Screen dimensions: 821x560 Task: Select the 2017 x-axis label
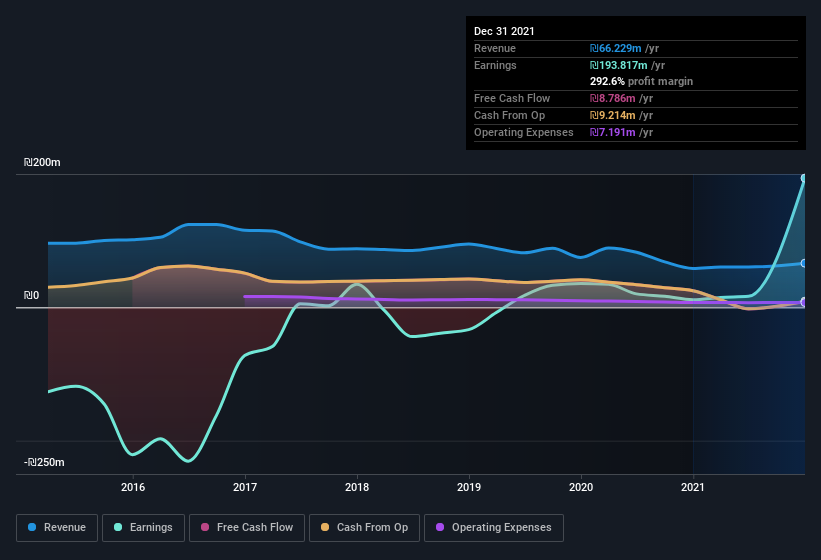click(x=245, y=487)
